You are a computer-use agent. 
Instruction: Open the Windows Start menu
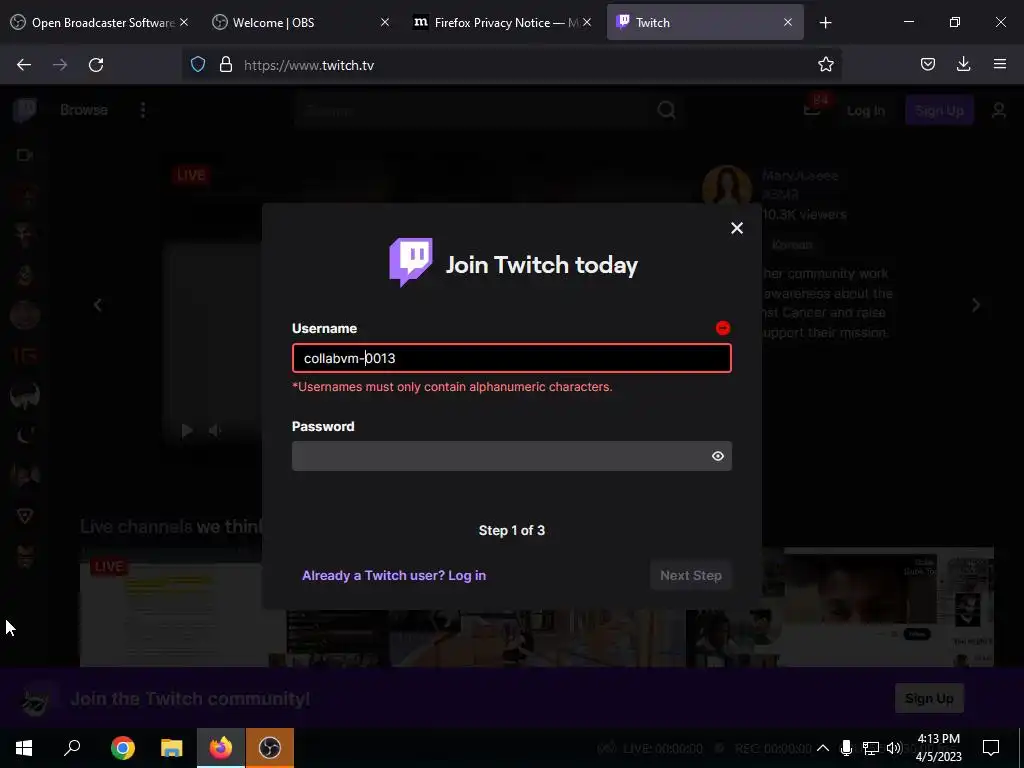tap(24, 748)
